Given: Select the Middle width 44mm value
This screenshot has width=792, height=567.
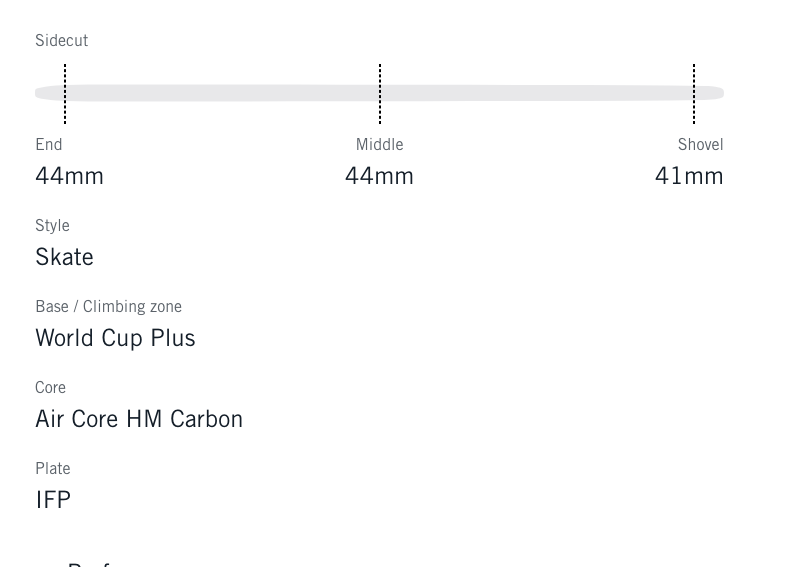Looking at the screenshot, I should 379,176.
